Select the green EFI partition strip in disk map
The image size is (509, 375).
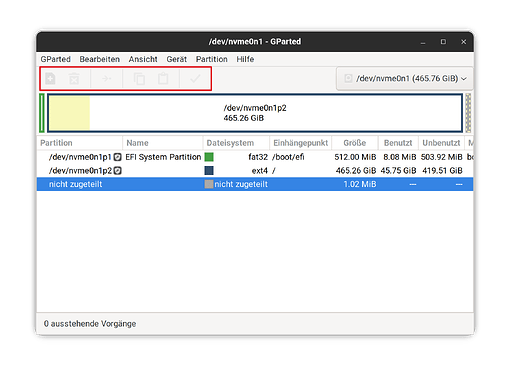tap(42, 113)
